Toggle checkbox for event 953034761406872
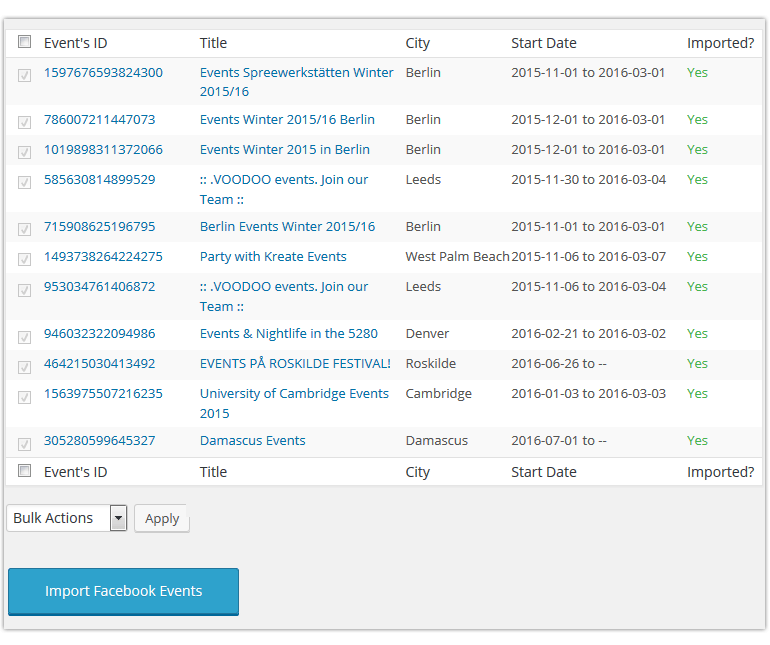The image size is (770, 645). (x=24, y=290)
